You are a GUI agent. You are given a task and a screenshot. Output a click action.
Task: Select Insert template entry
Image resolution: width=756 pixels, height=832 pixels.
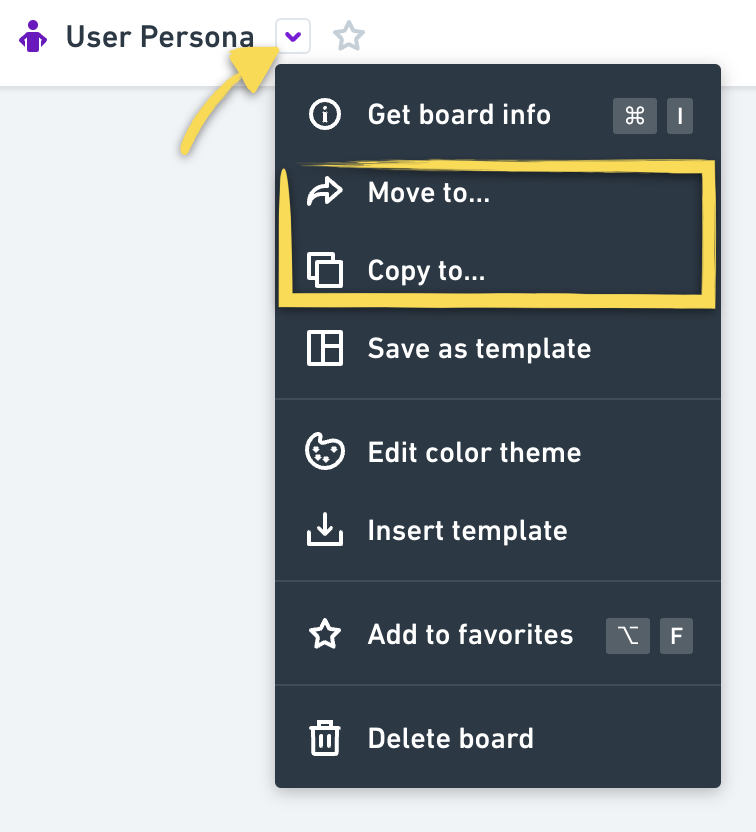coord(498,530)
